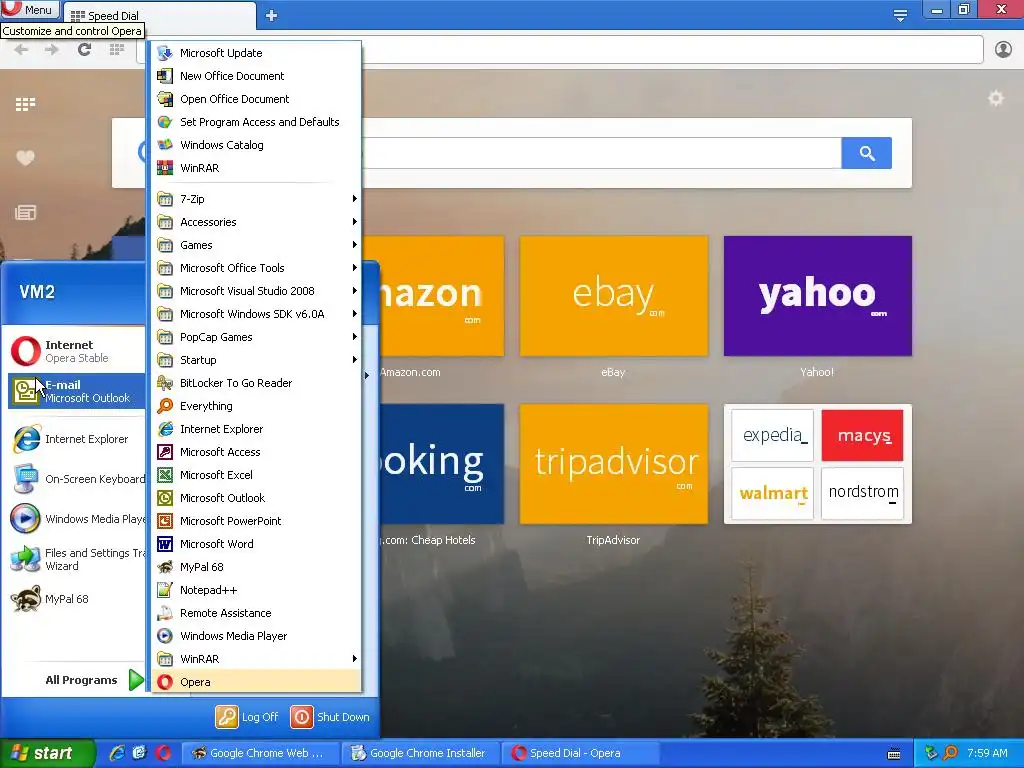
Task: Open the user account icon
Action: [1003, 49]
